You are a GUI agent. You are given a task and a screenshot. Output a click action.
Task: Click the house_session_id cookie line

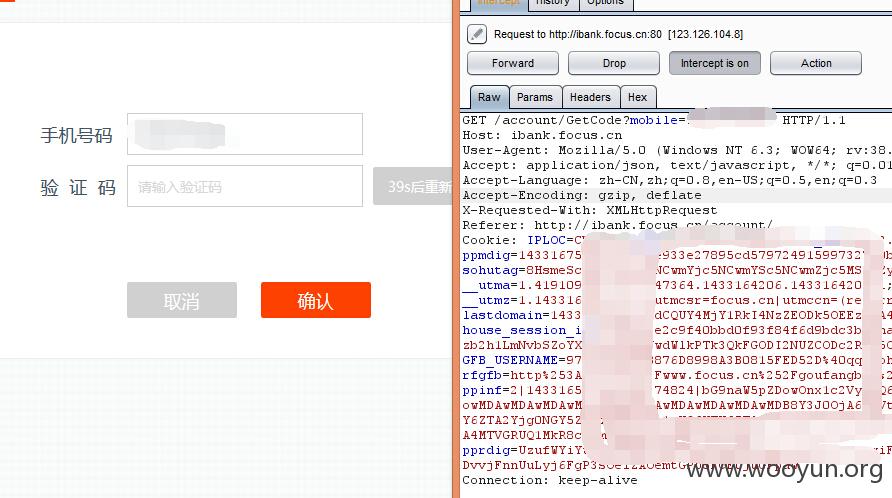coord(676,330)
